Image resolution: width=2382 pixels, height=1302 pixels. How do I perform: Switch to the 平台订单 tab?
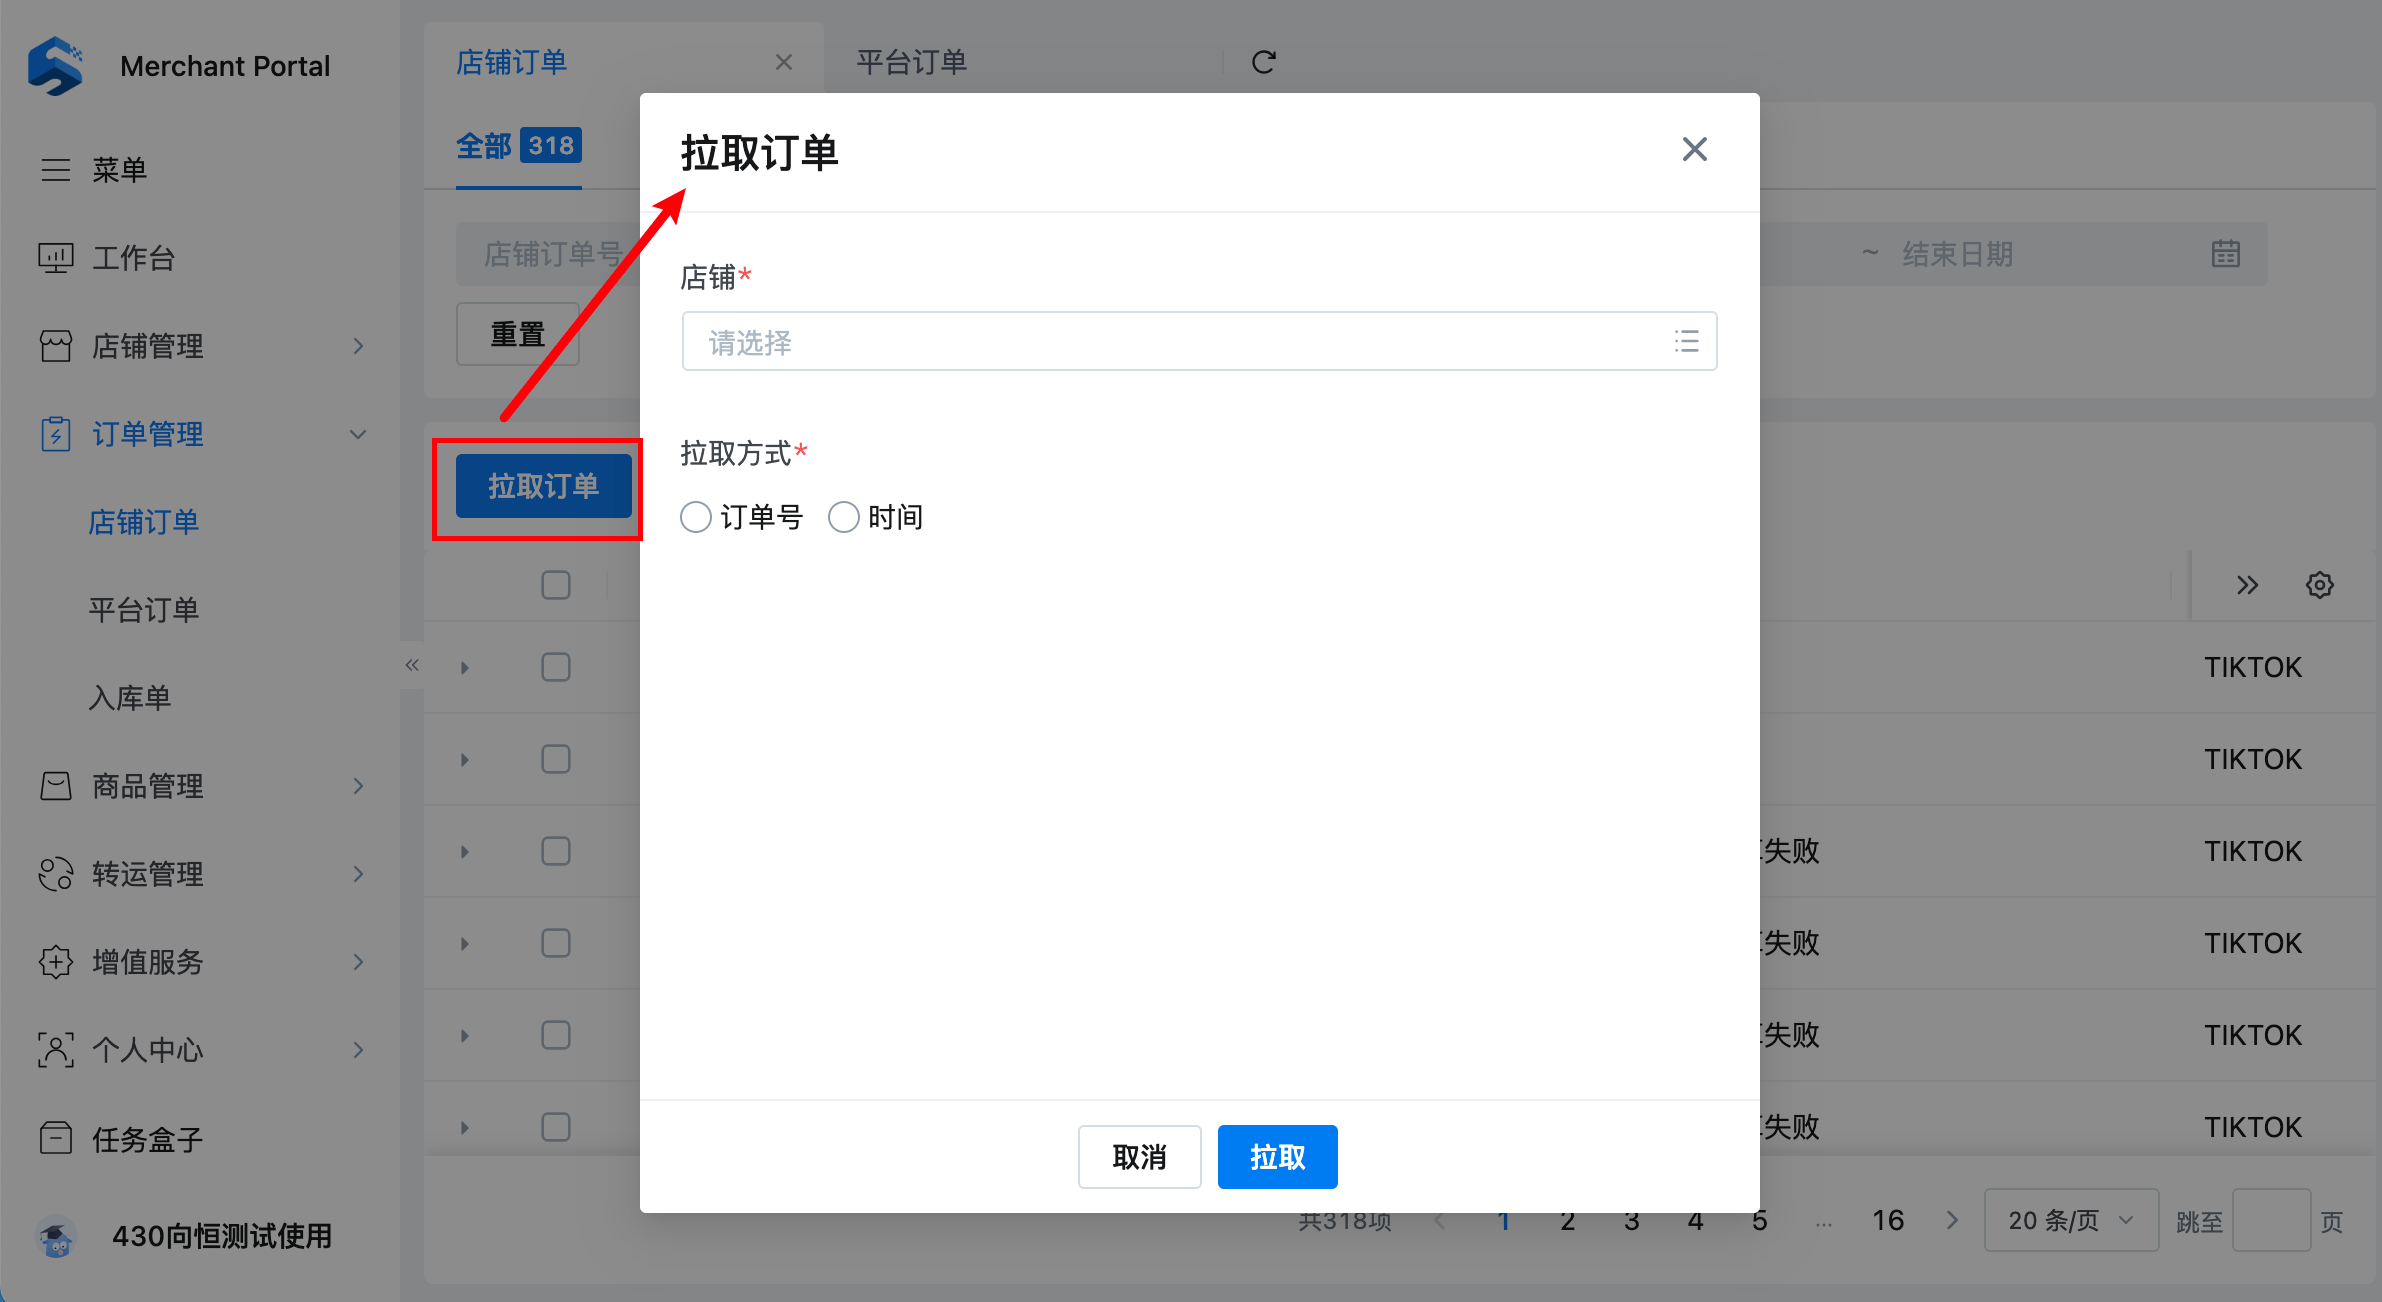[x=911, y=62]
